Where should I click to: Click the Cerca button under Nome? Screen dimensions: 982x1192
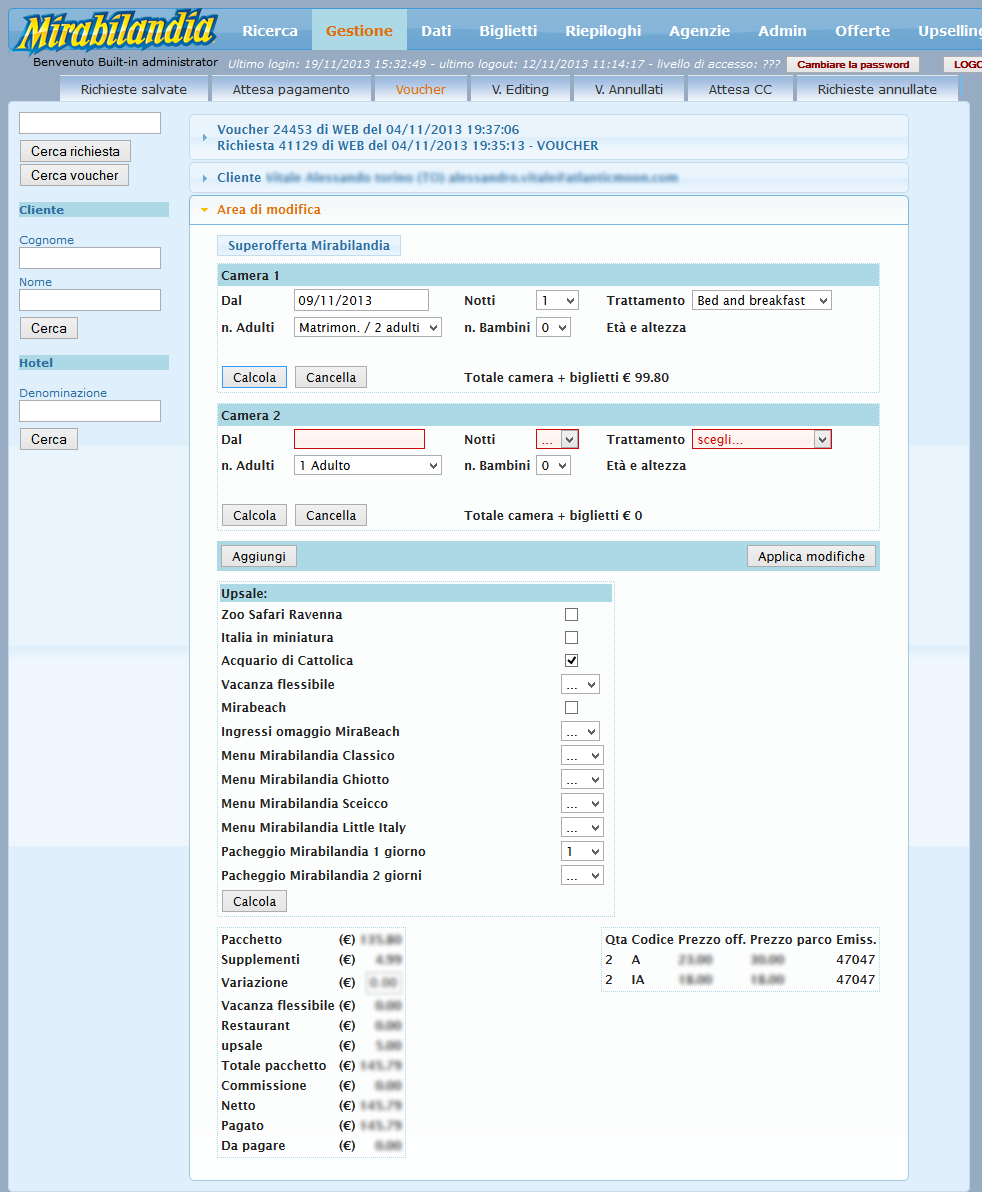pos(49,328)
